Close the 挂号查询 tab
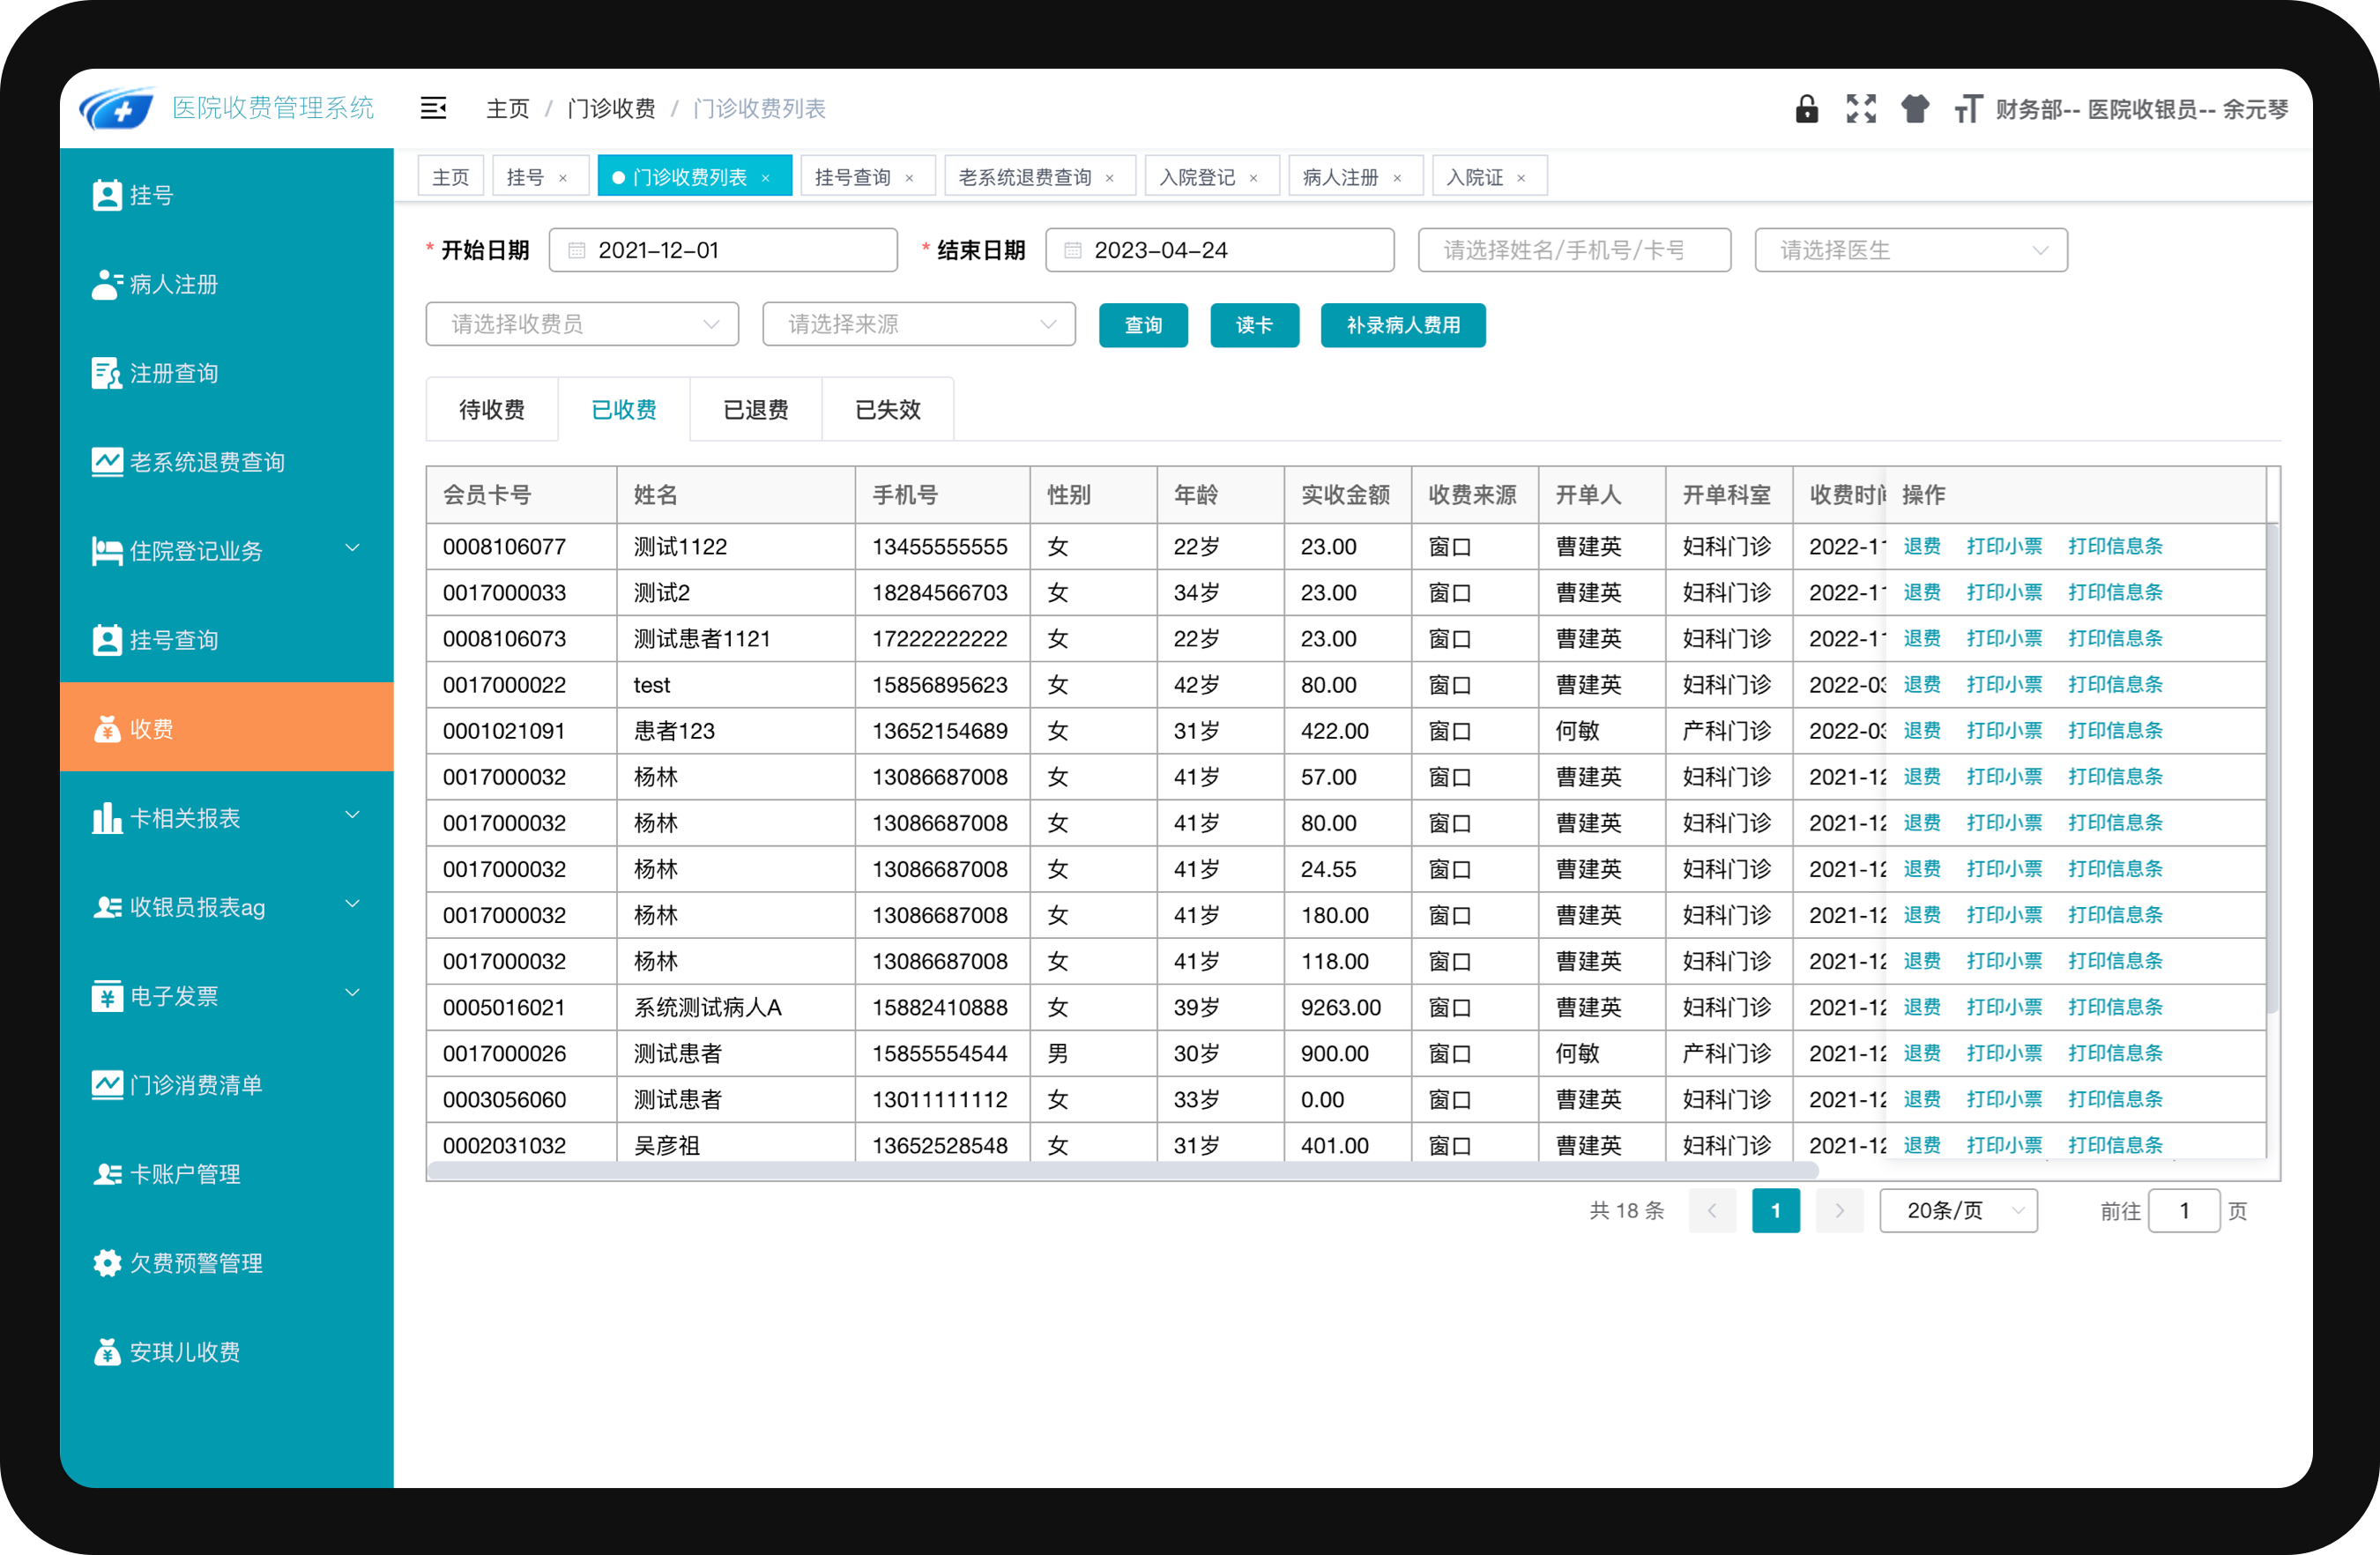 click(x=909, y=178)
